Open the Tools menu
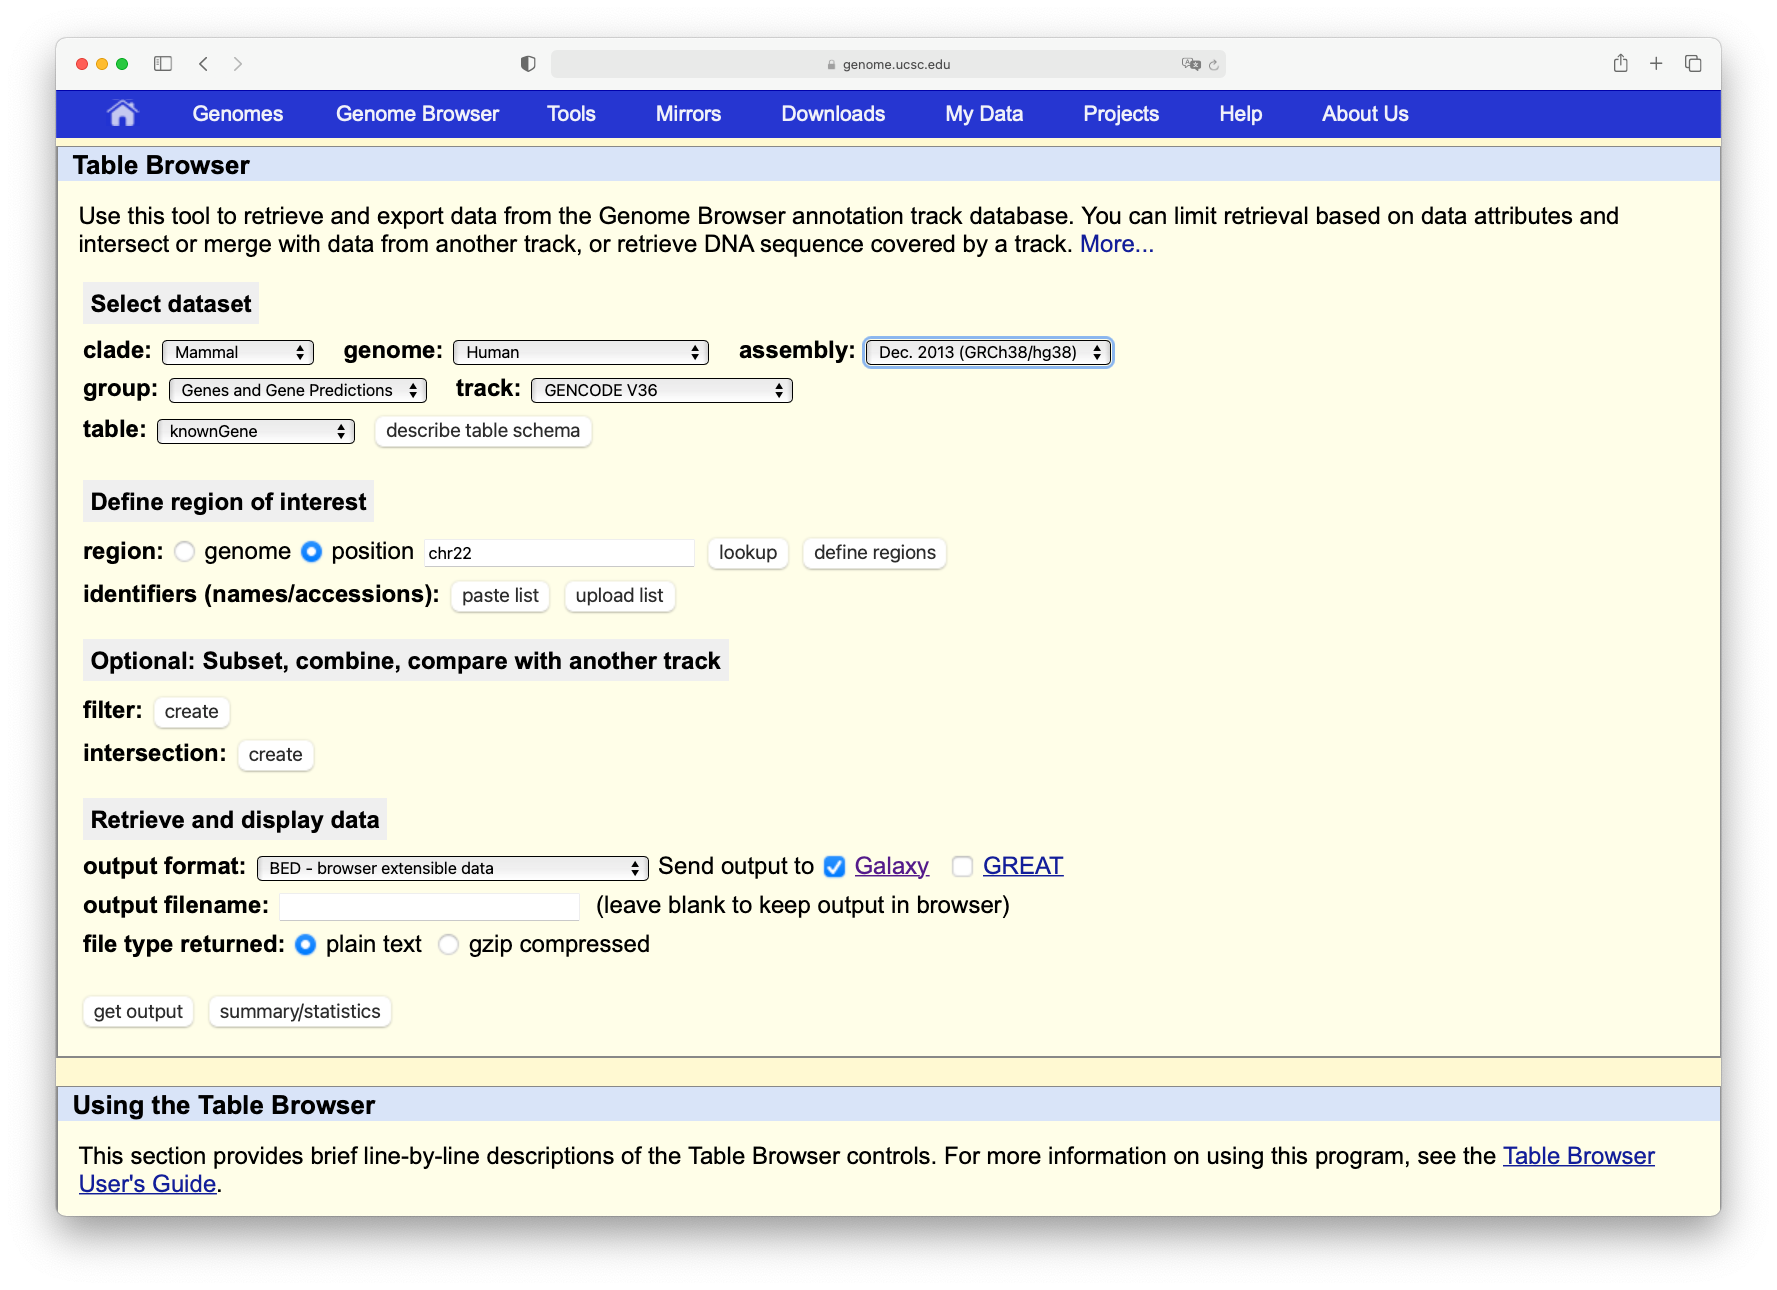The height and width of the screenshot is (1290, 1777). pyautogui.click(x=571, y=114)
